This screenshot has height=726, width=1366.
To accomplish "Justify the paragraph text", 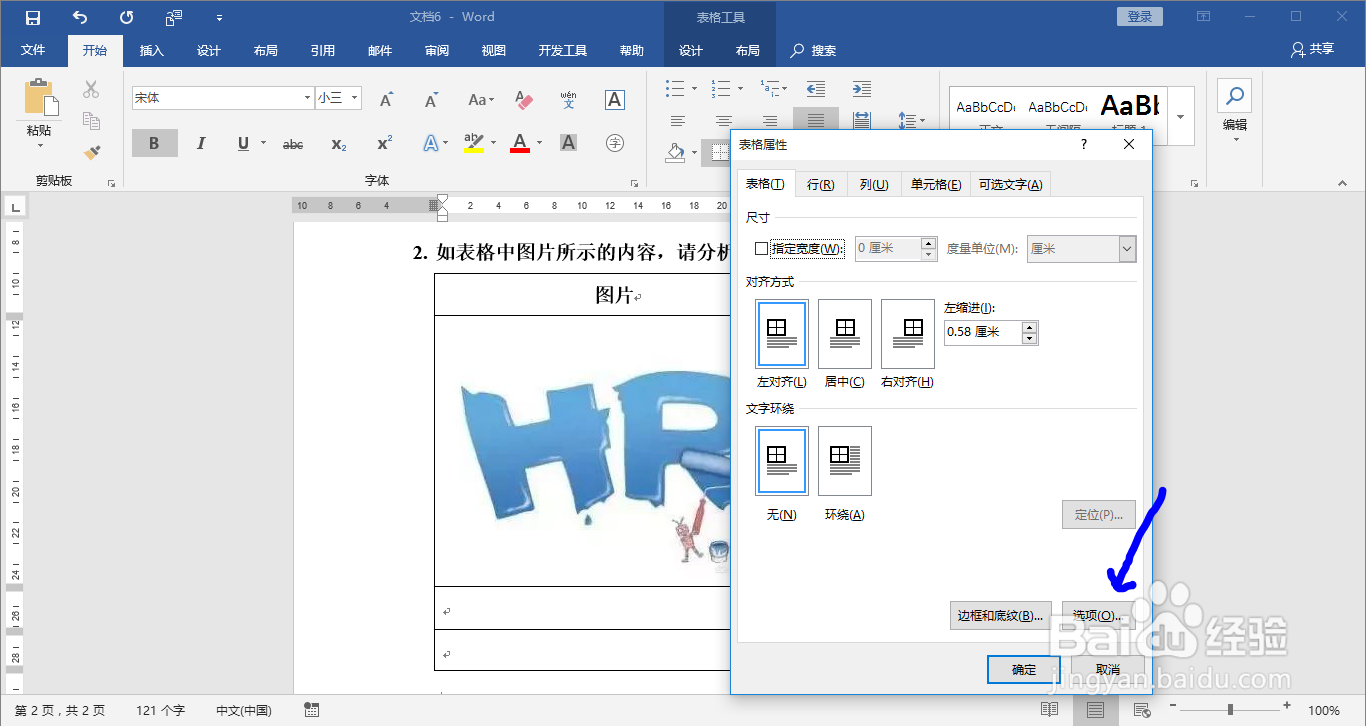I will click(816, 121).
